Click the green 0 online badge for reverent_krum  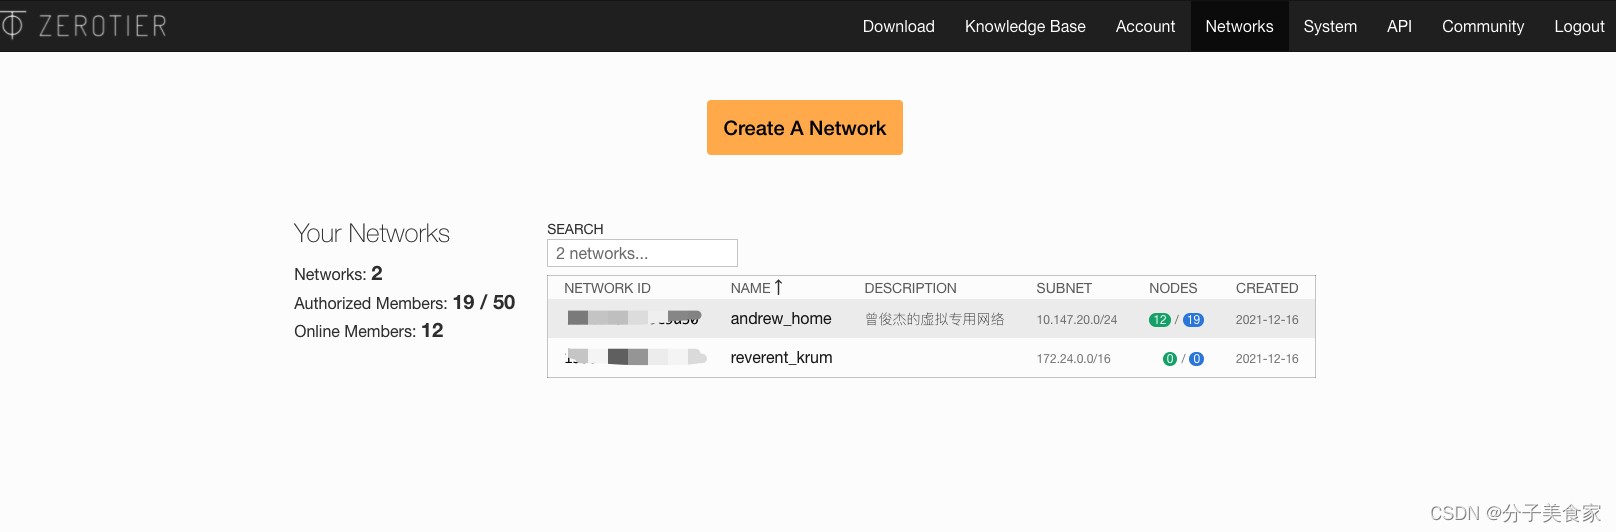[x=1170, y=359]
